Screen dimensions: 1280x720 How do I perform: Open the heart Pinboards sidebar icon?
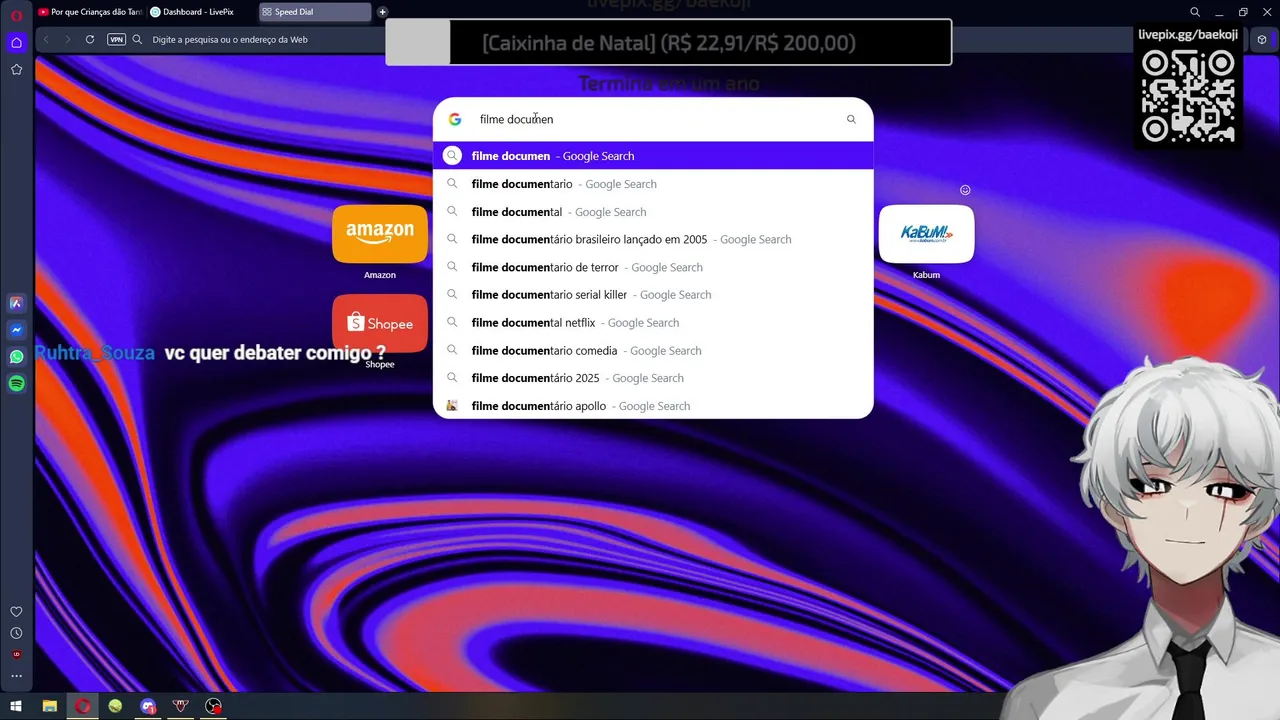pyautogui.click(x=16, y=611)
